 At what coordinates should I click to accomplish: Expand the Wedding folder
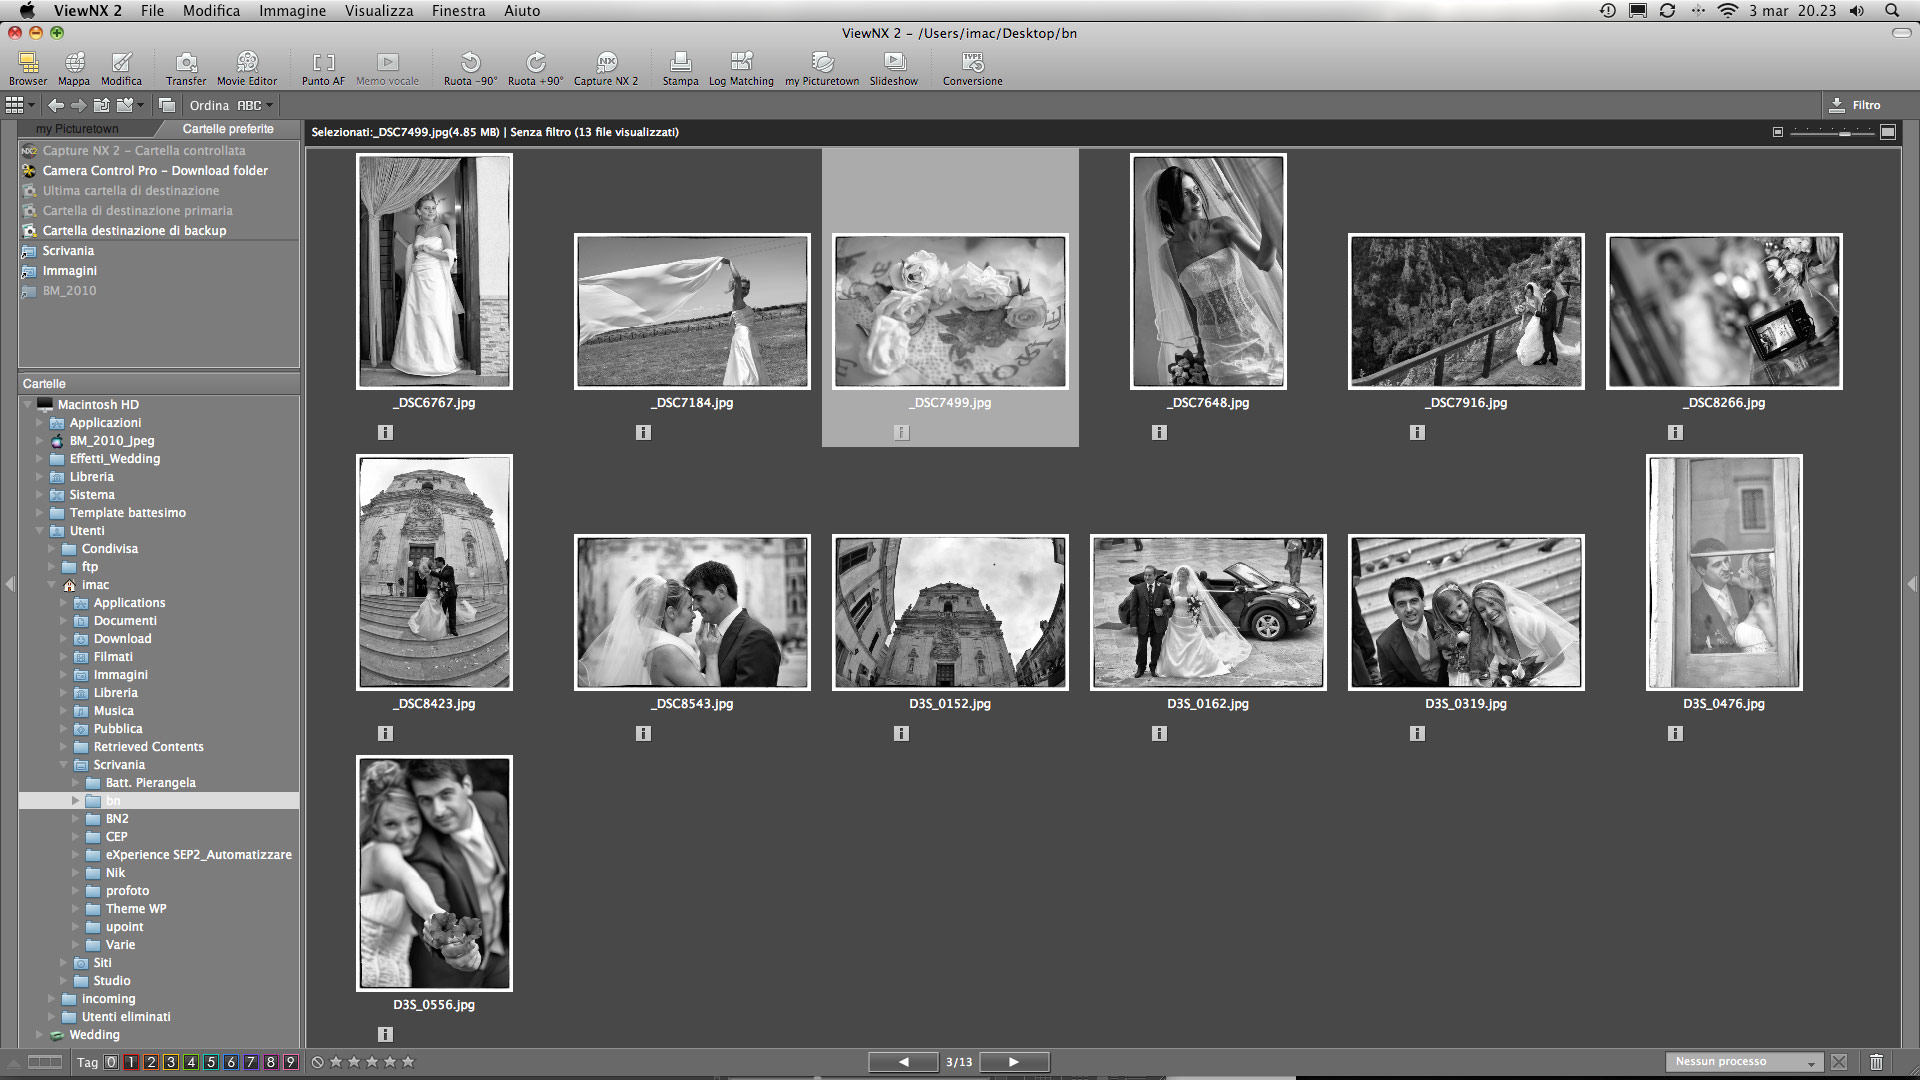[x=40, y=1035]
